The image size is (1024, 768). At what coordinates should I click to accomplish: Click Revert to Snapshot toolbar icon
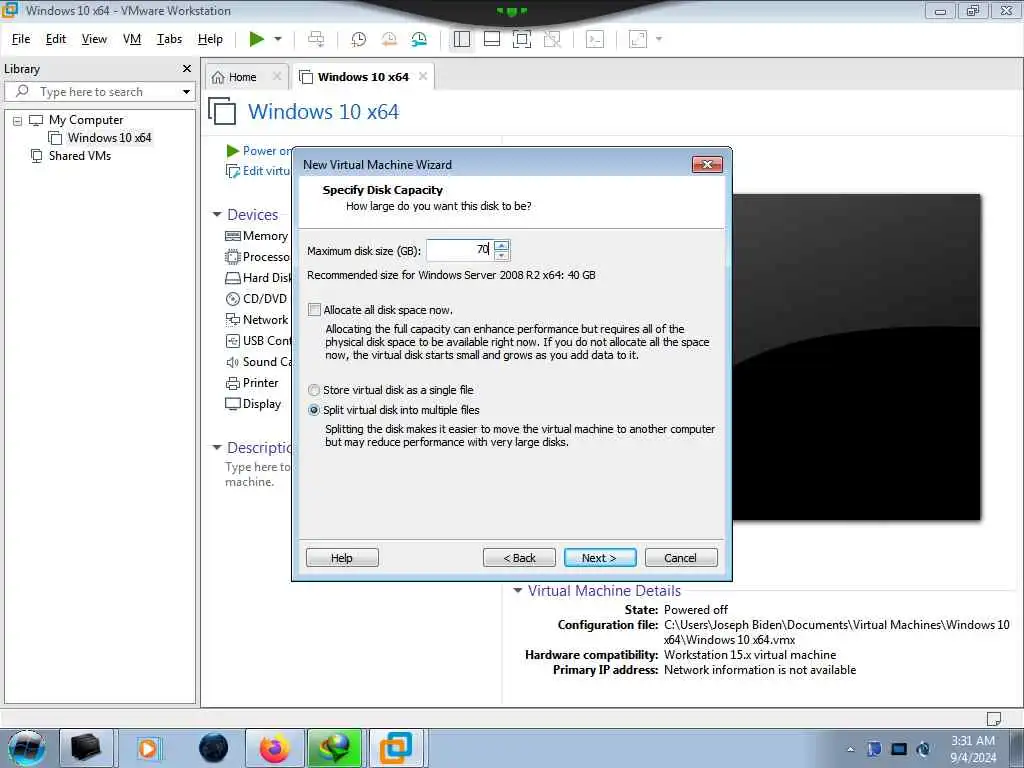(x=389, y=39)
